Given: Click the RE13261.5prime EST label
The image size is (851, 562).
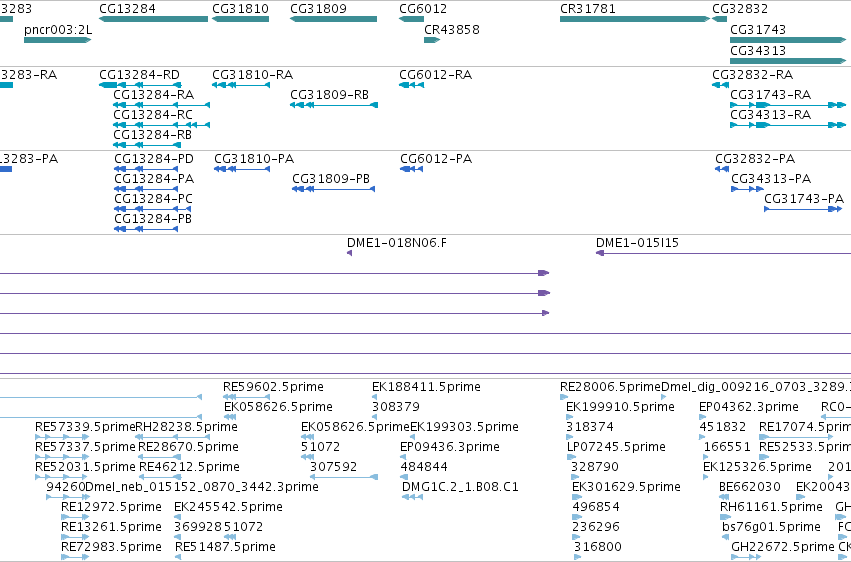Looking at the screenshot, I should 111,527.
